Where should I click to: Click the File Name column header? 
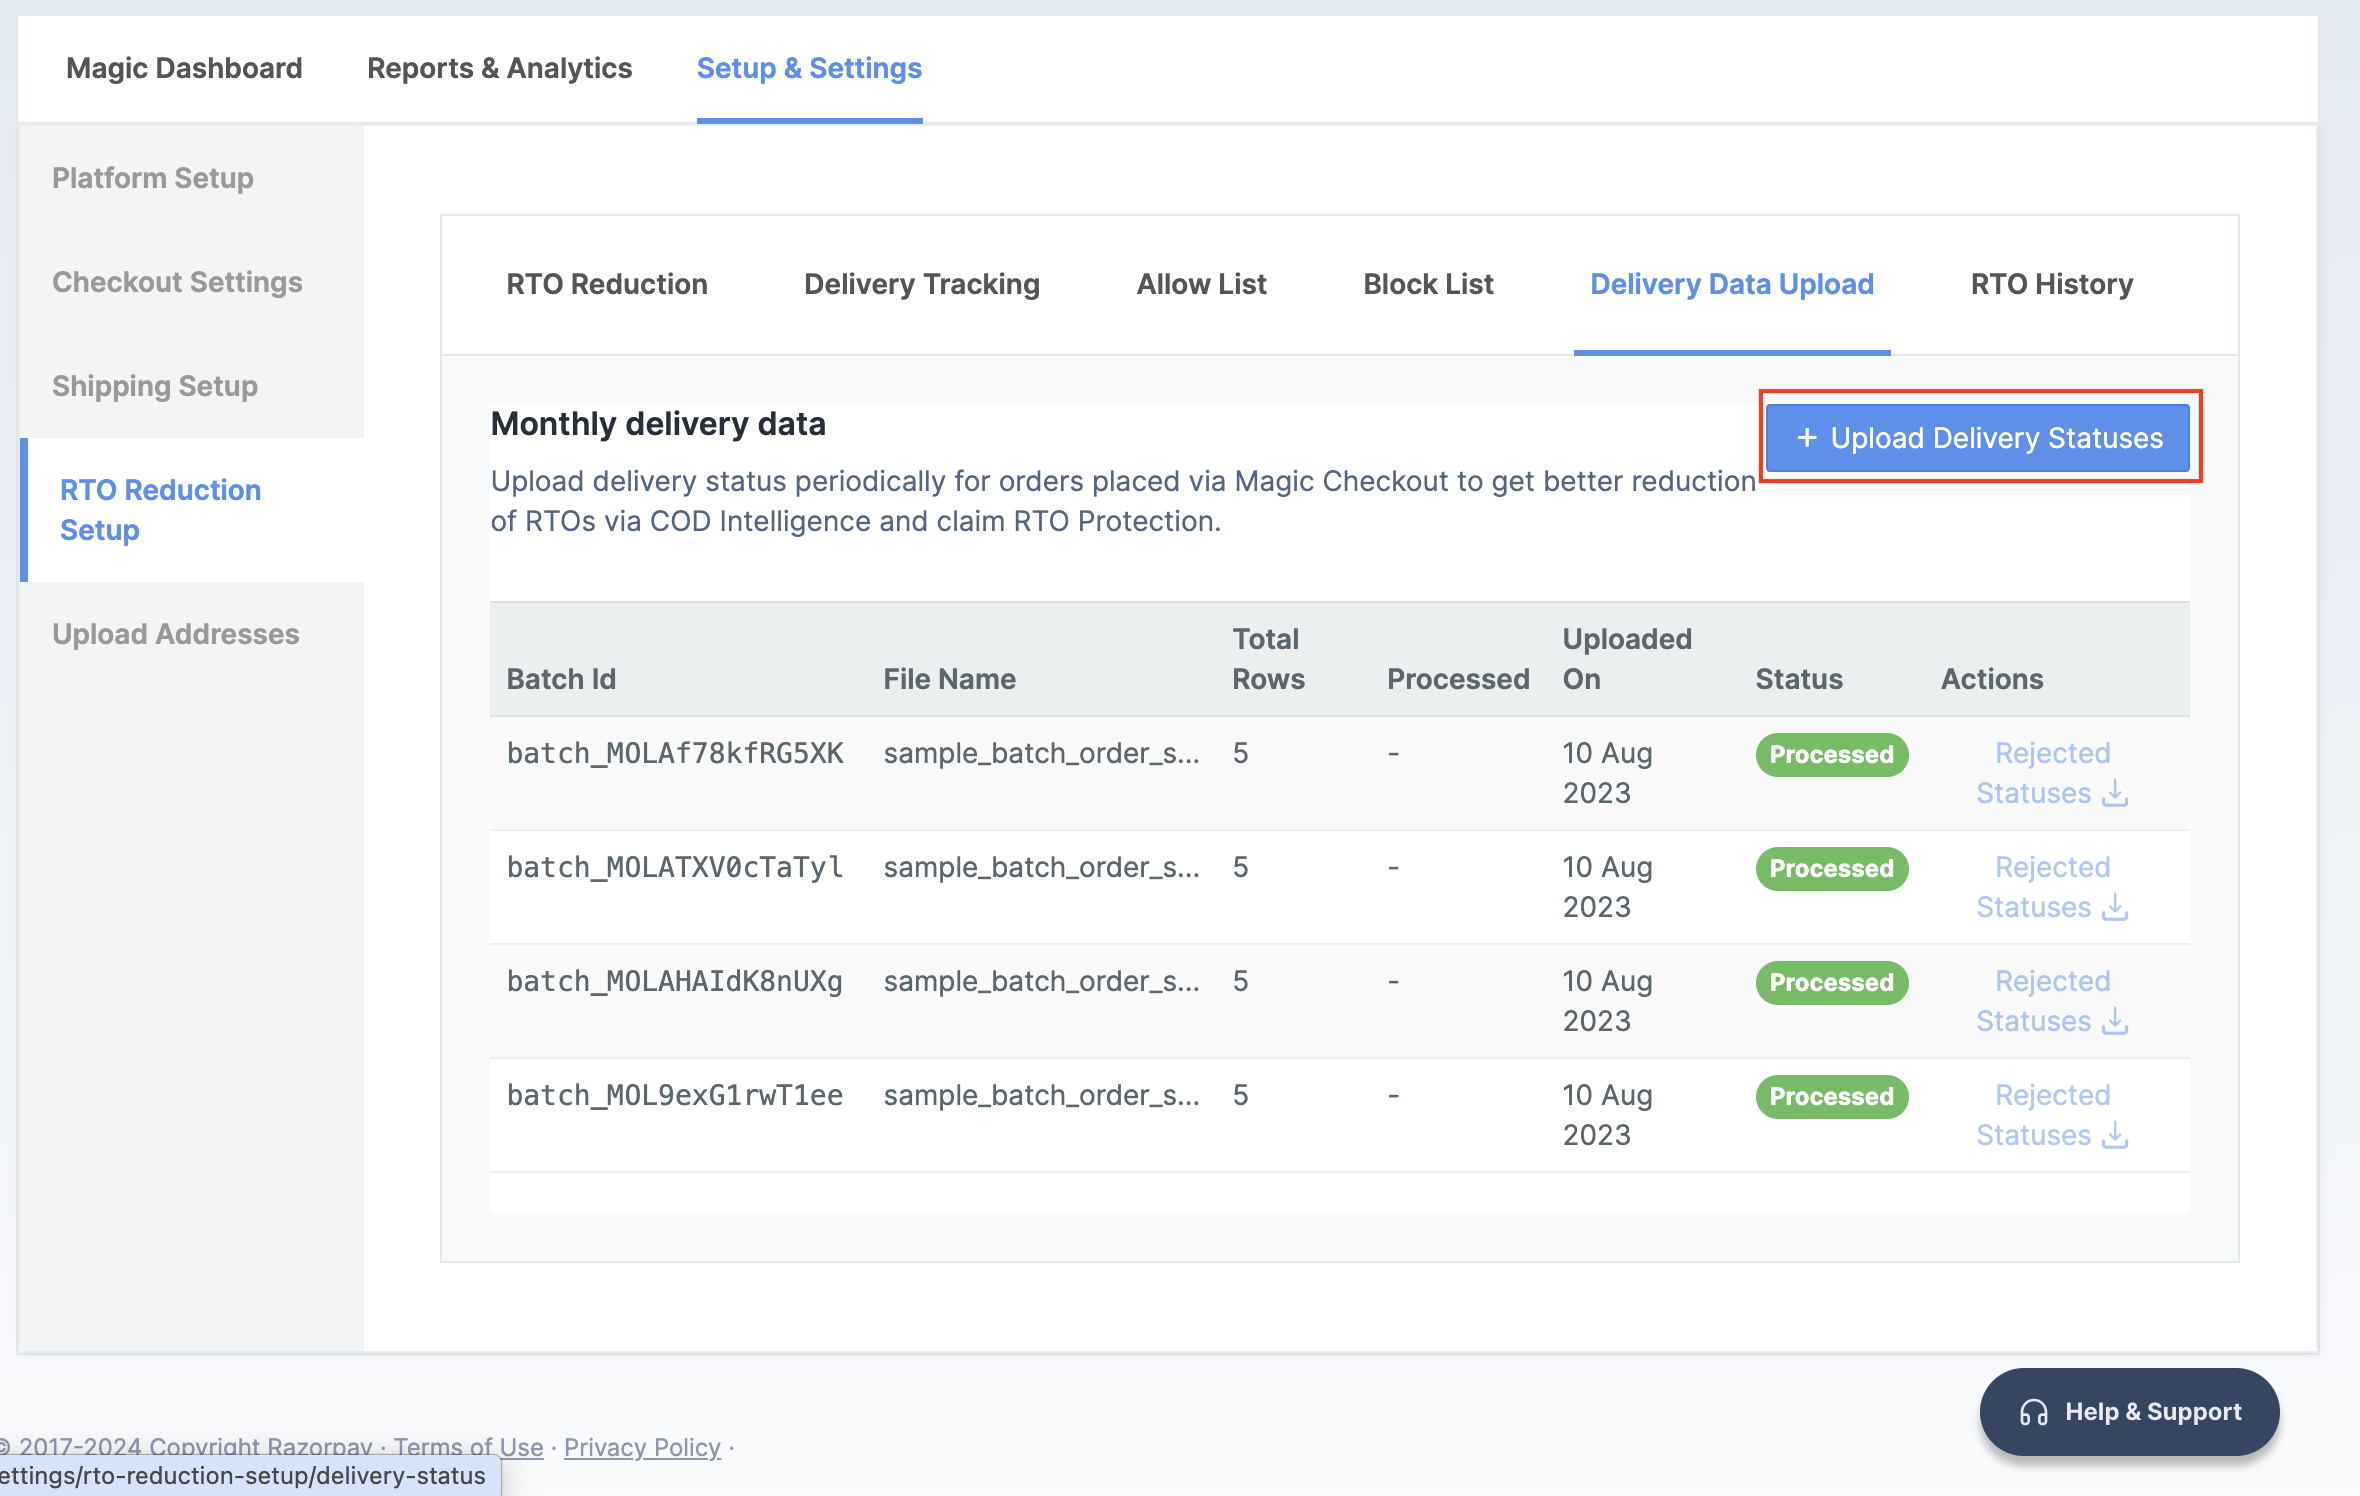[949, 679]
